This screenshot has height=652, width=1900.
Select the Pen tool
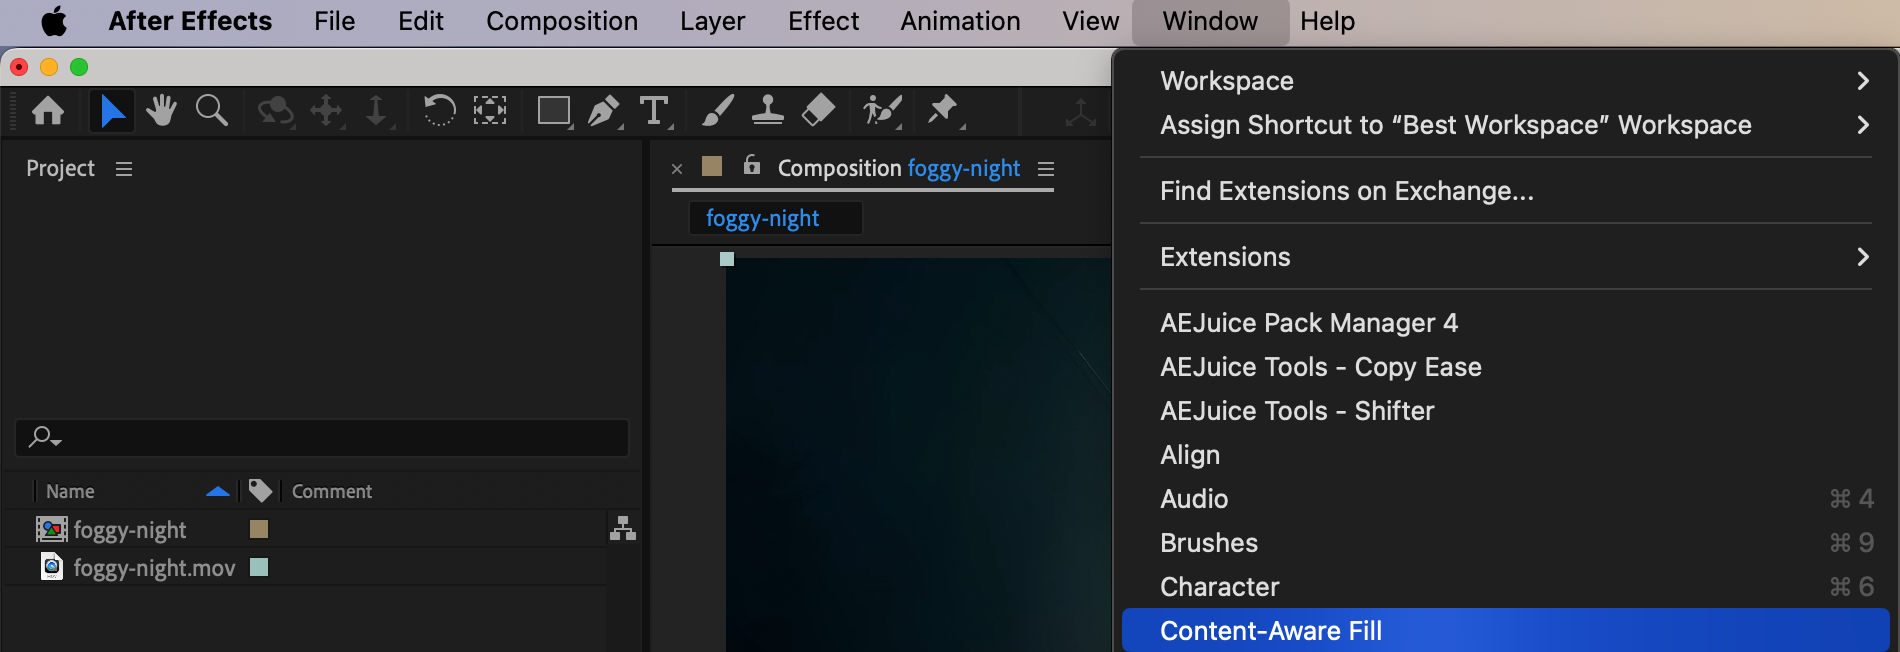604,110
